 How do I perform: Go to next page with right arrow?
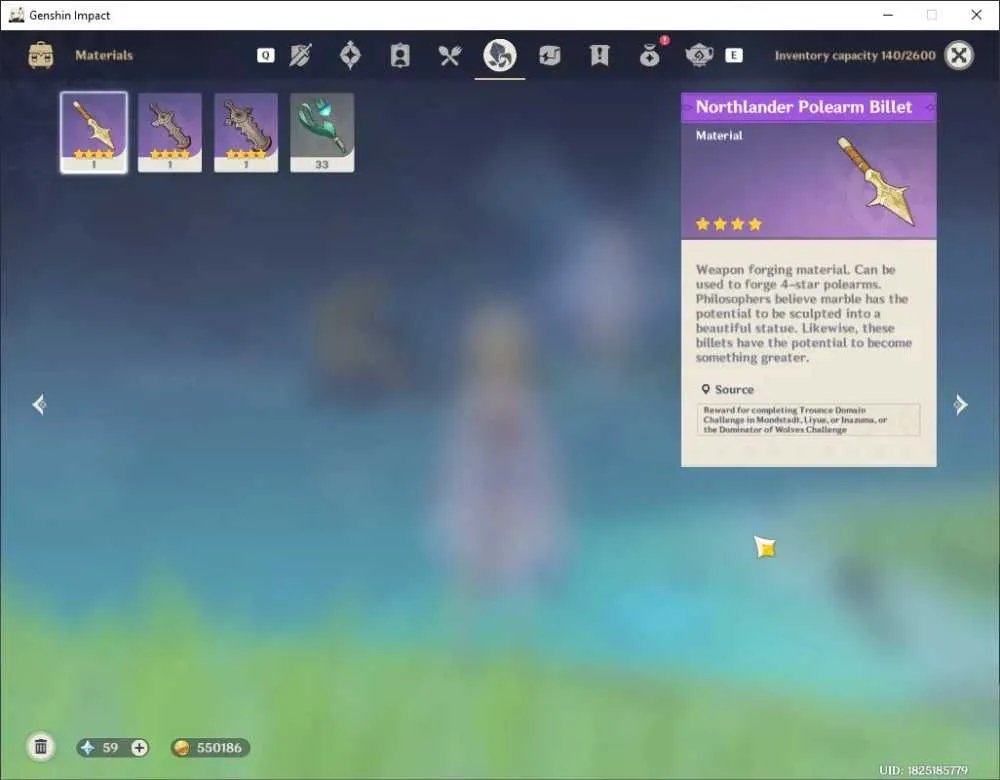pyautogui.click(x=960, y=404)
